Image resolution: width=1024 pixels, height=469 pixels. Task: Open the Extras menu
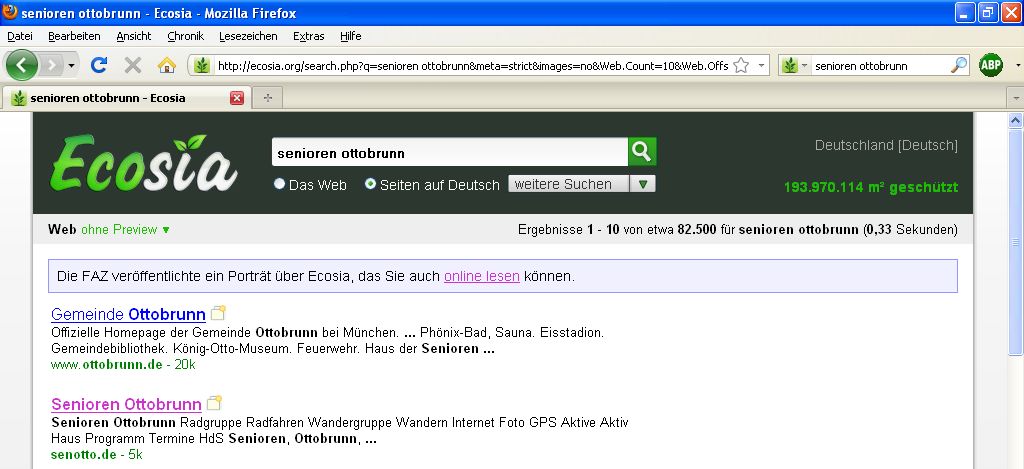point(309,36)
